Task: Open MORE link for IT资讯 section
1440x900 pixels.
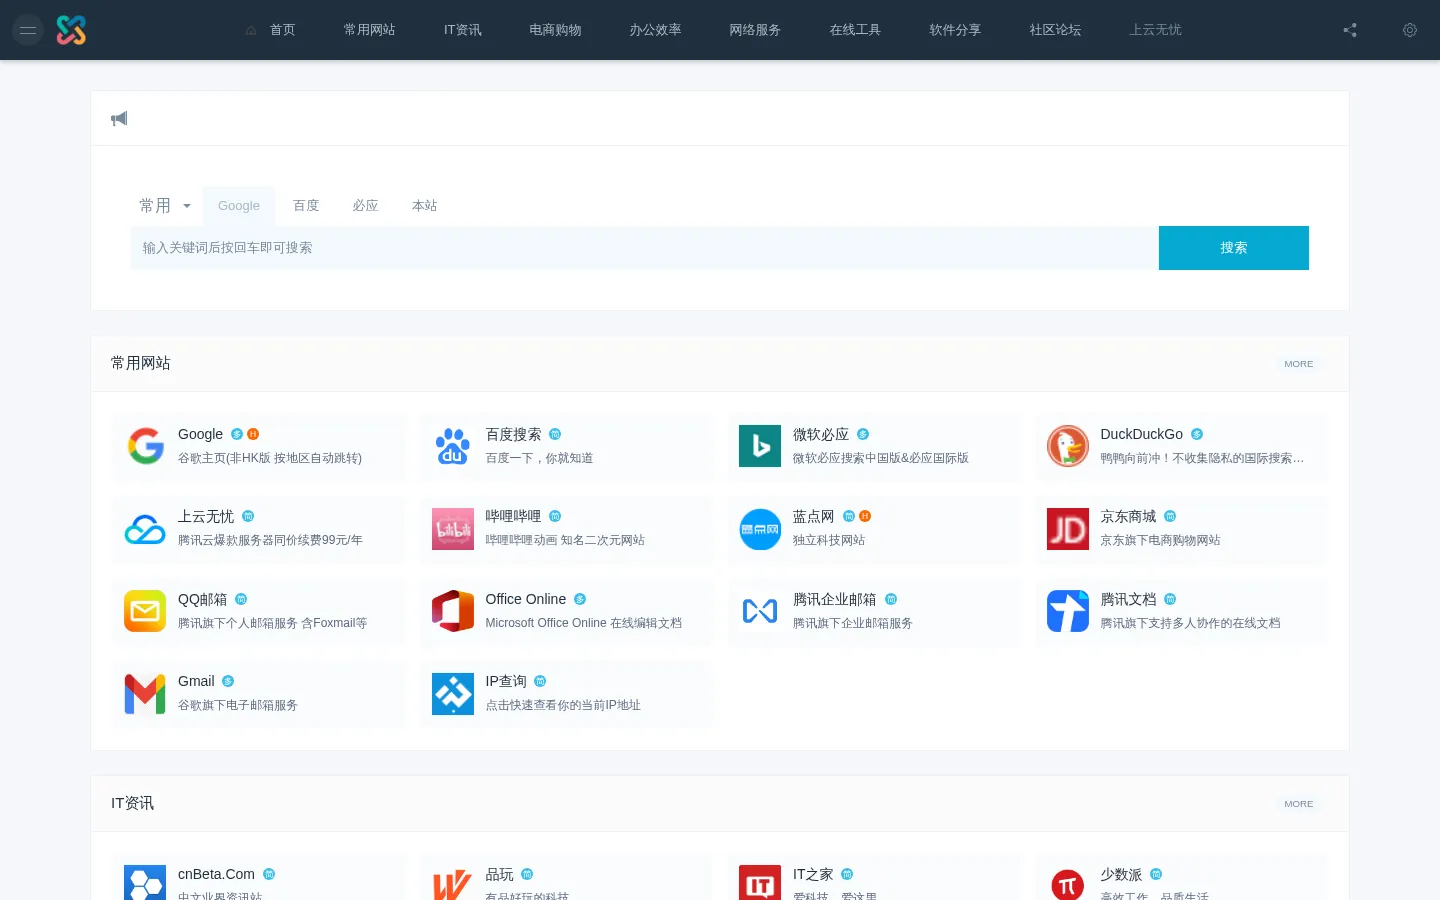Action: (1299, 804)
